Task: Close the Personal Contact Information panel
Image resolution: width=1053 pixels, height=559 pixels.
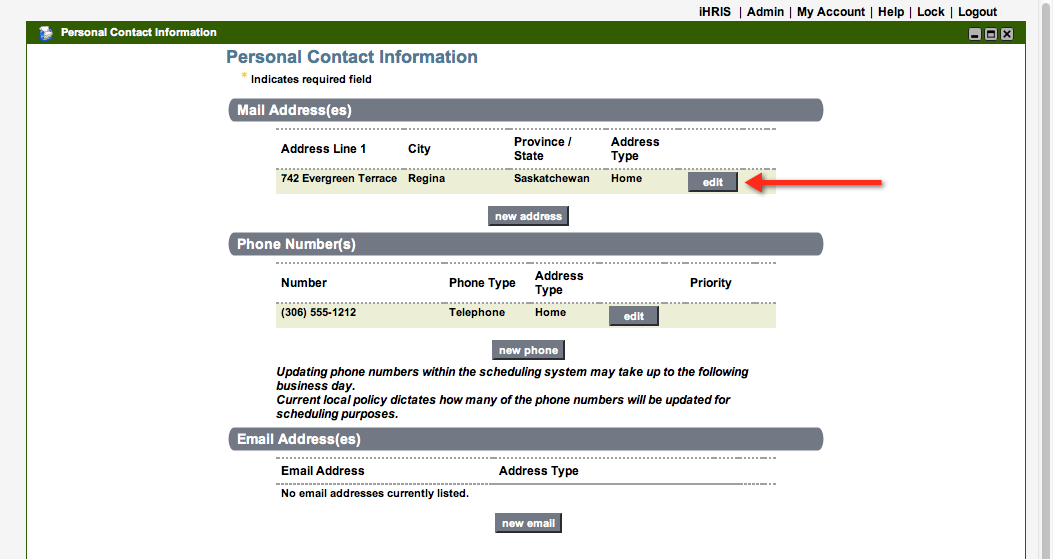Action: click(1006, 34)
